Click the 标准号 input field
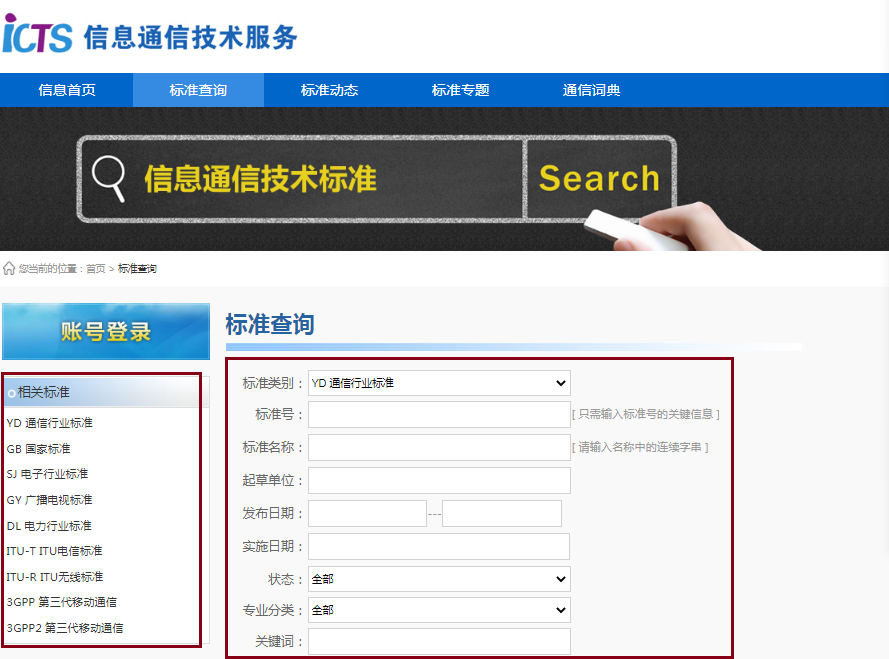The height and width of the screenshot is (659, 889). click(x=439, y=414)
